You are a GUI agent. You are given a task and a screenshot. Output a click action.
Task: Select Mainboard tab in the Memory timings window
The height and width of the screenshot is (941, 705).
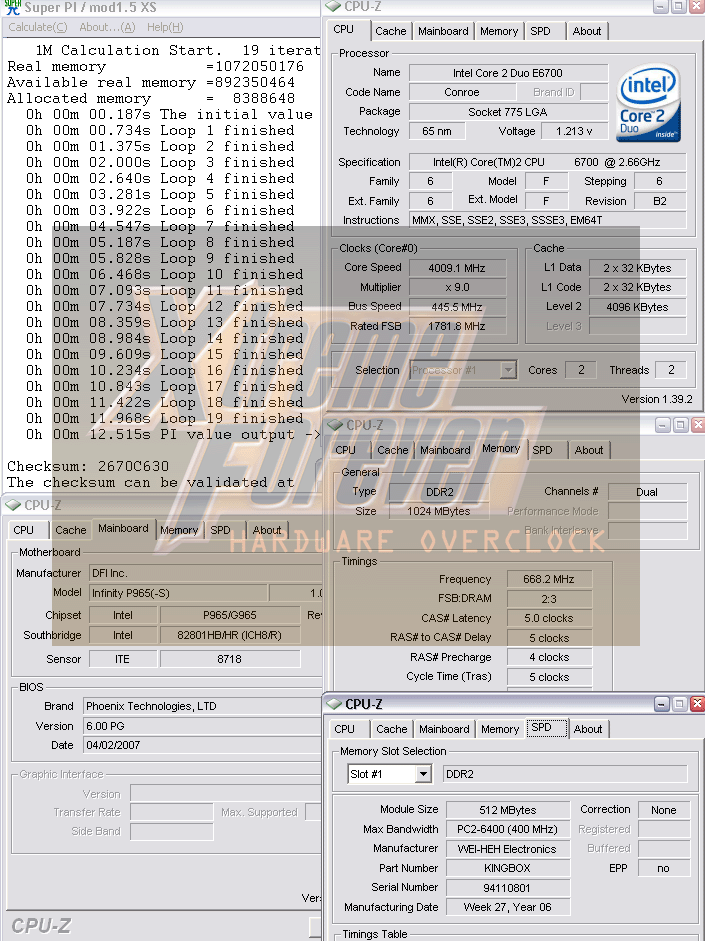tap(445, 450)
